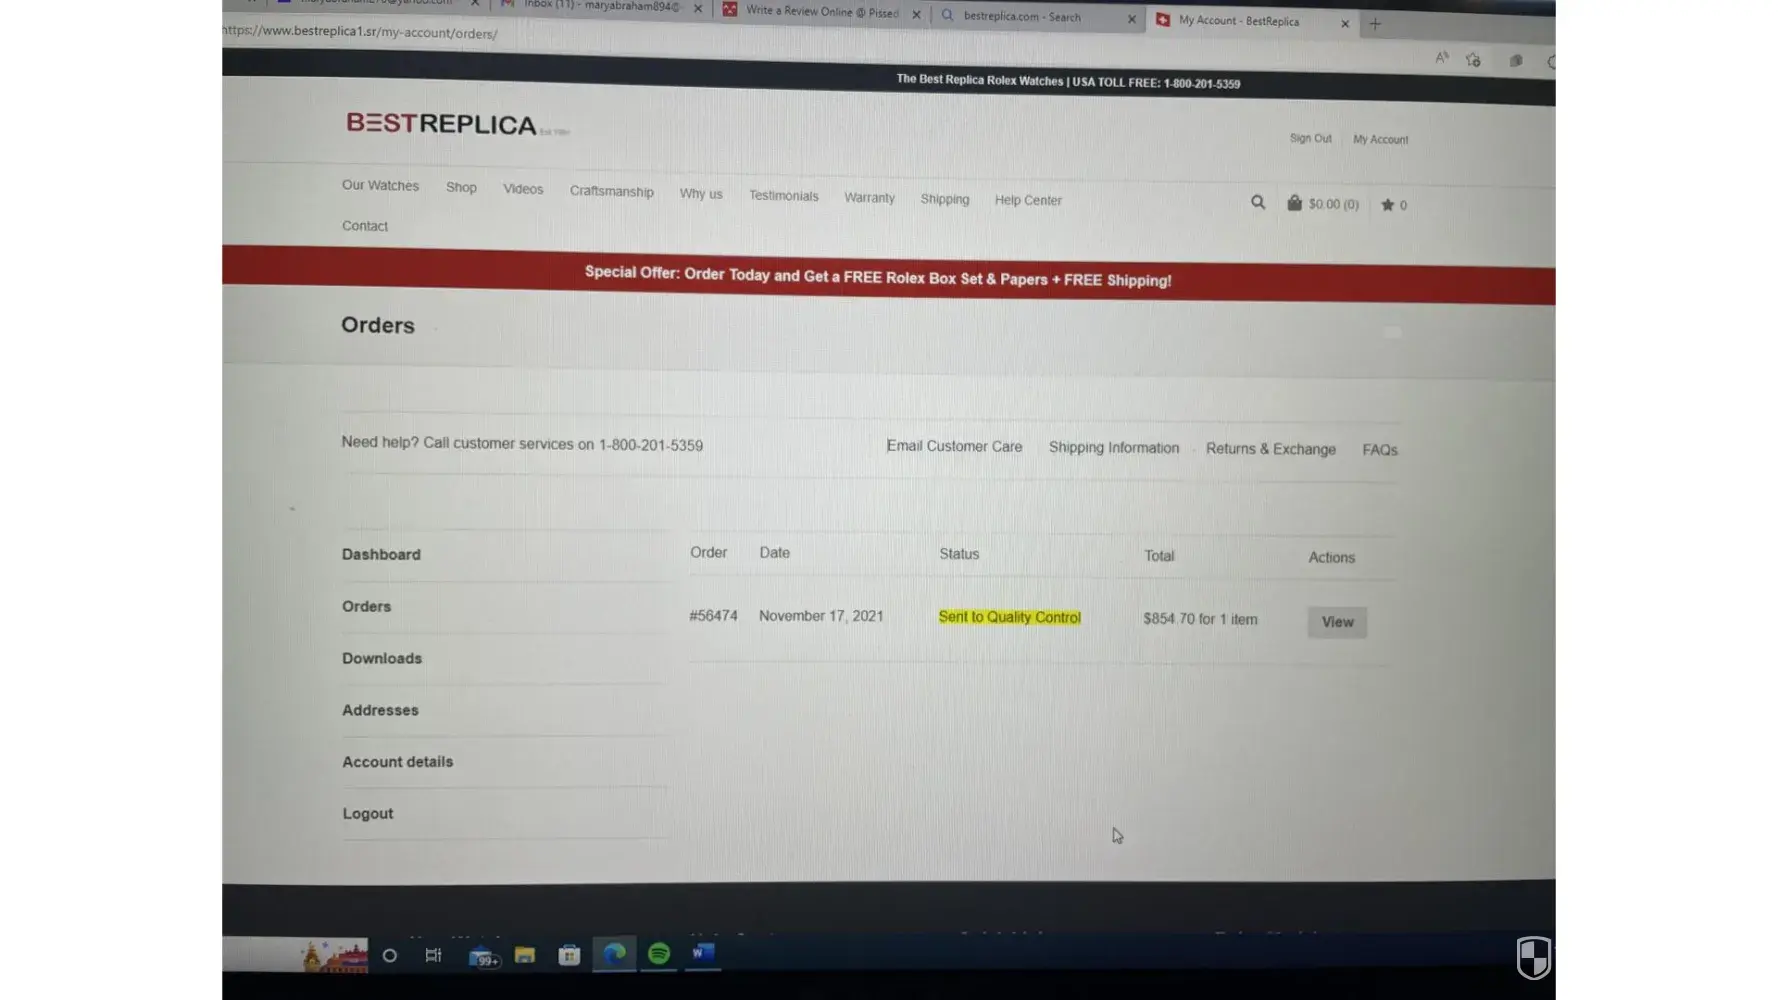Open the Mail app with 99+ badge
This screenshot has width=1778, height=1000.
(483, 956)
